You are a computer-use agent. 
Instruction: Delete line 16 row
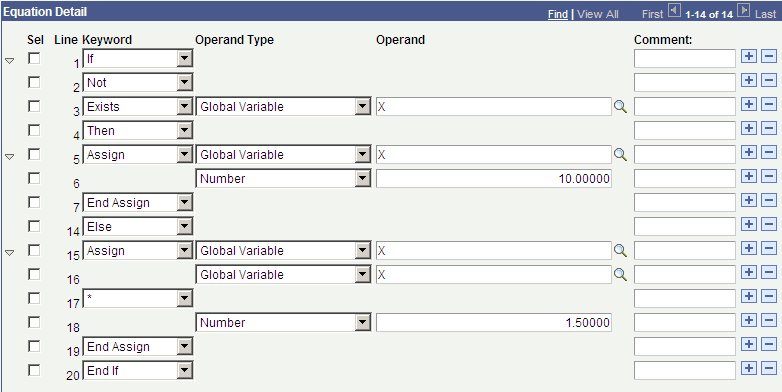tap(769, 272)
